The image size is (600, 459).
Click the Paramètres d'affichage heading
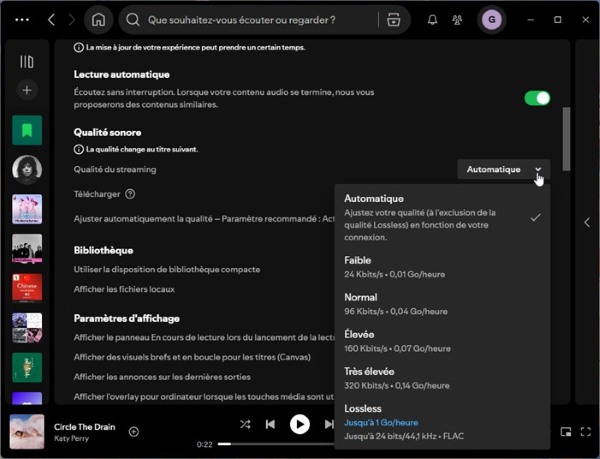[x=127, y=318]
